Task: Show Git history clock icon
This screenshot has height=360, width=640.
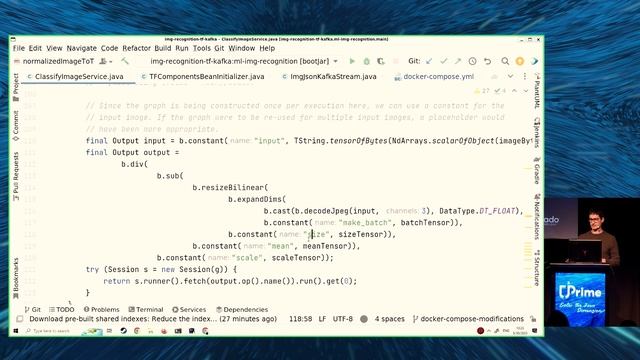Action: coord(472,61)
